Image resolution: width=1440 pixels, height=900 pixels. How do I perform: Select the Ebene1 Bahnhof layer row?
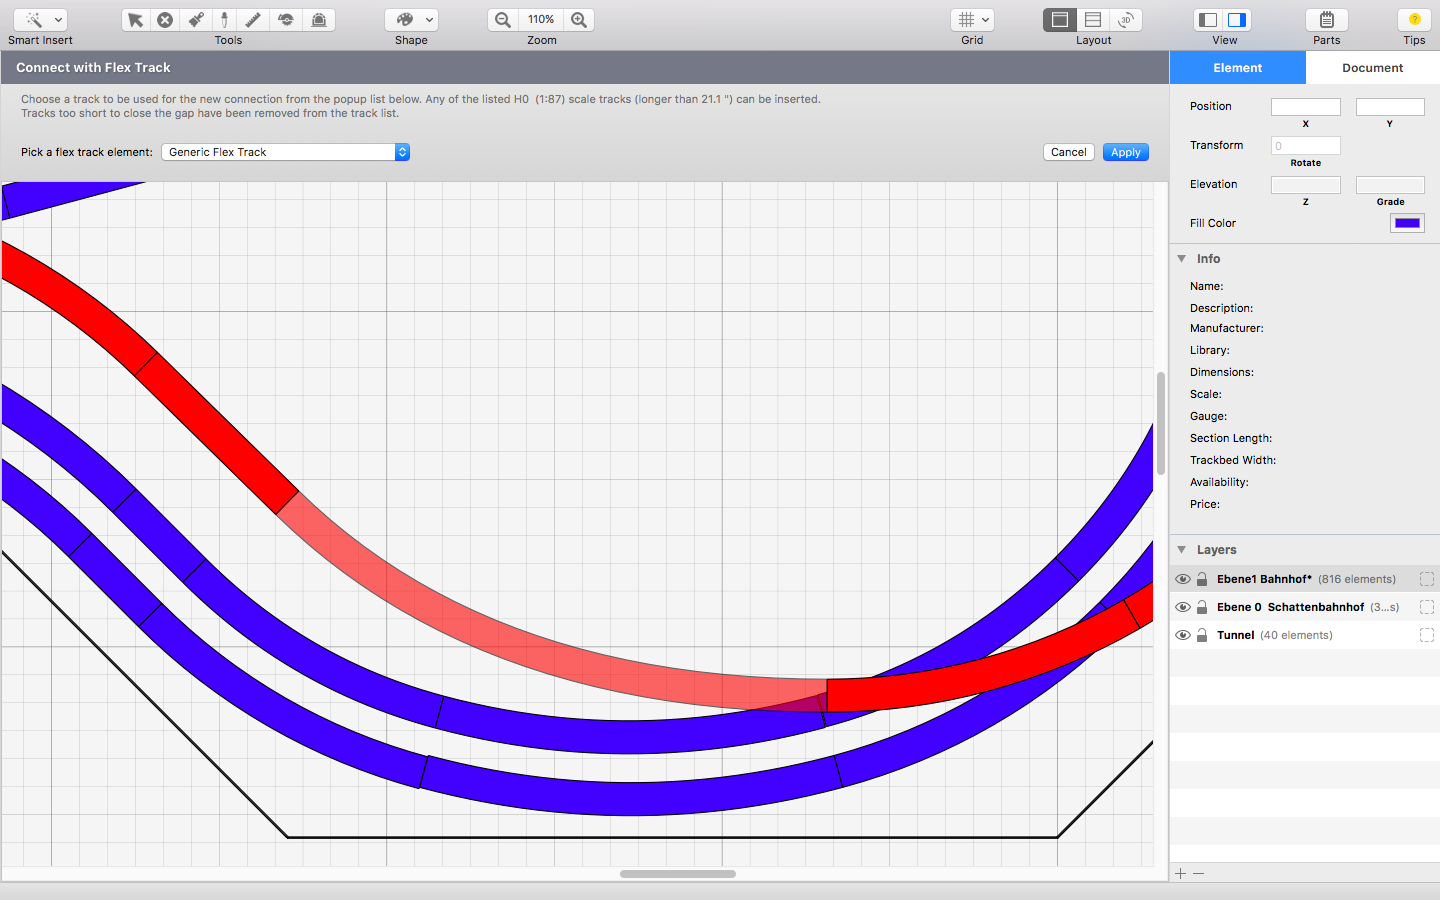coord(1305,579)
